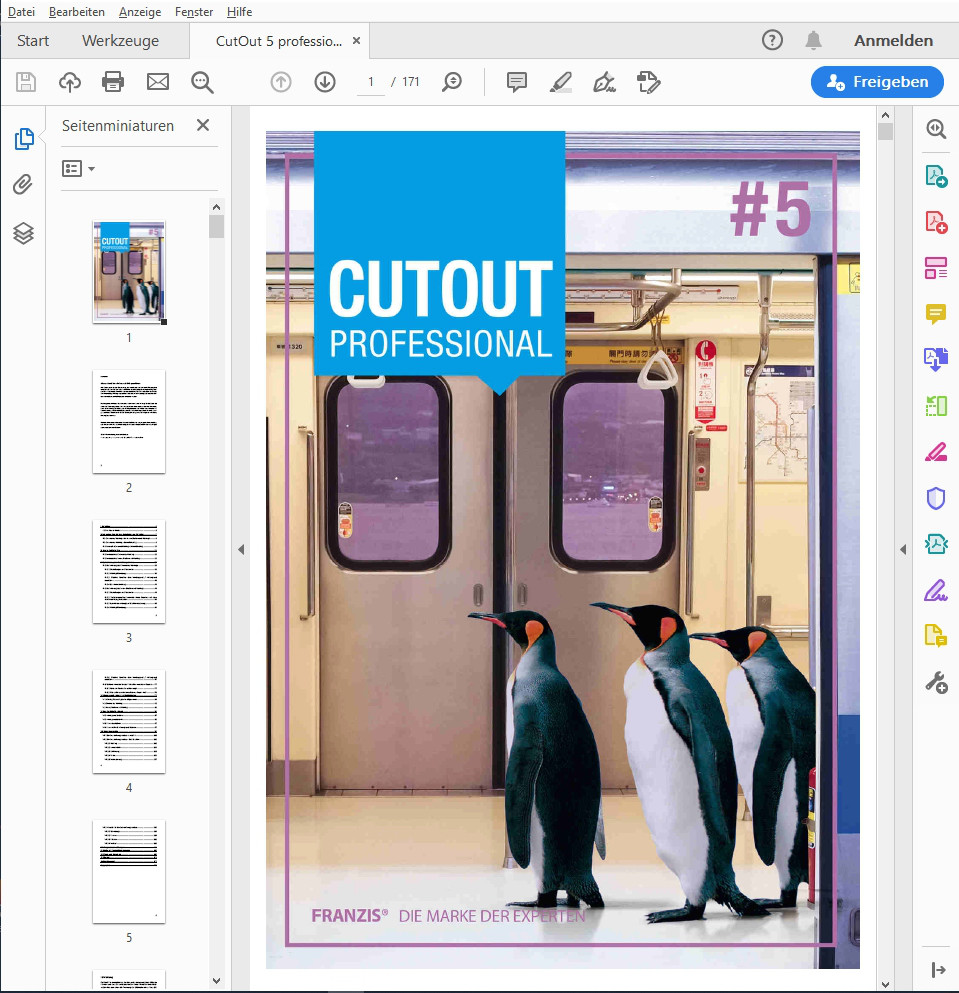959x993 pixels.
Task: Select page 4 thumbnail
Action: (129, 722)
